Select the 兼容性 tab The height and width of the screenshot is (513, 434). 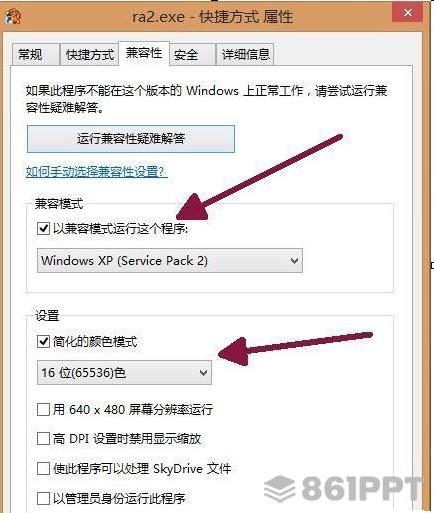tap(144, 53)
